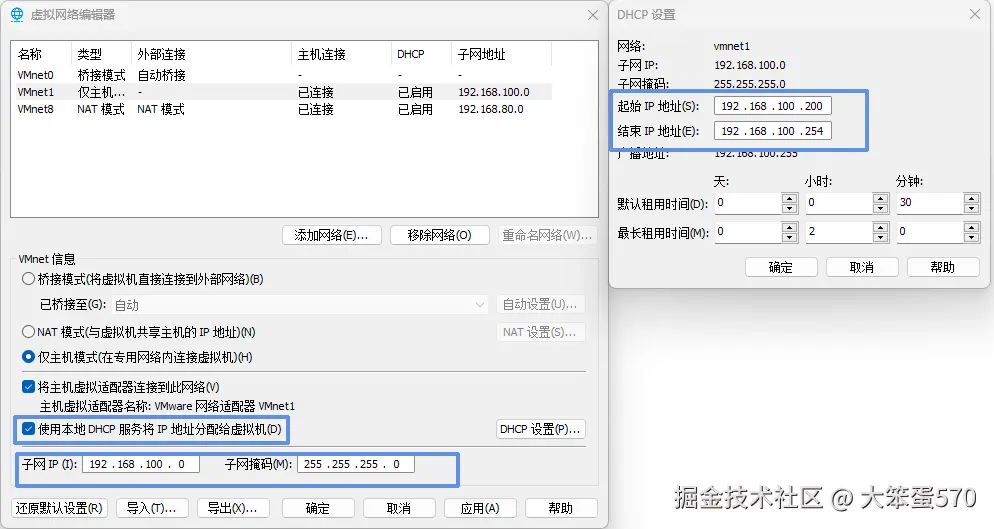This screenshot has height=529, width=994.
Task: Click NAT 设置 button
Action: tap(540, 332)
